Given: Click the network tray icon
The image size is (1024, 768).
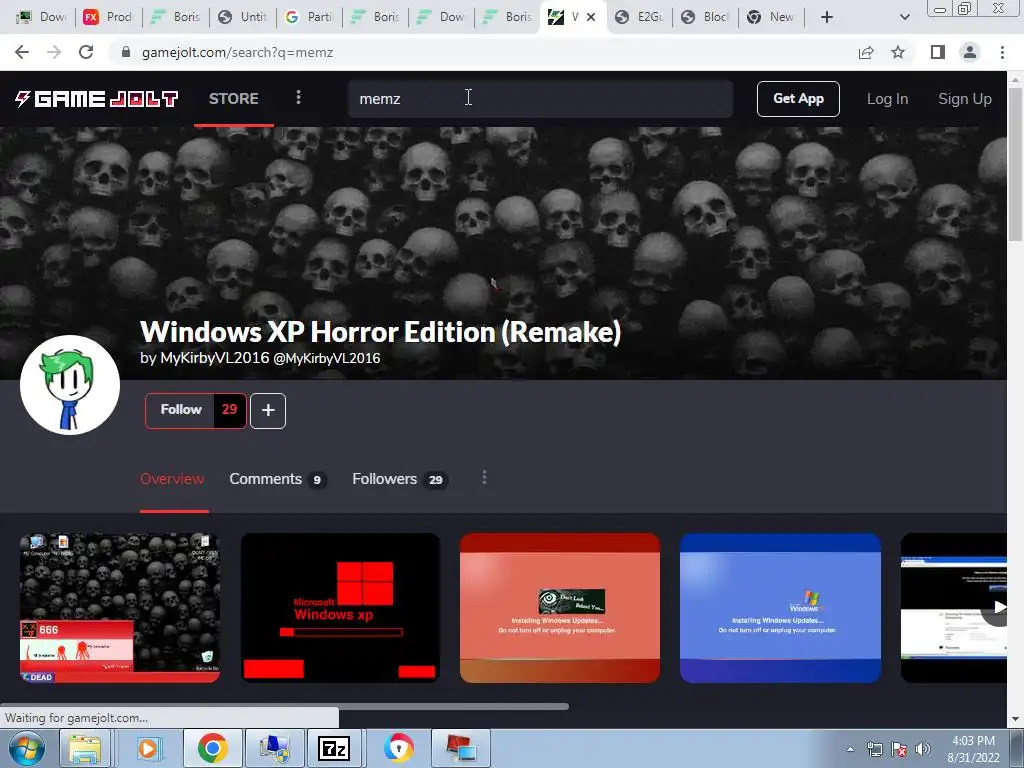Looking at the screenshot, I should 874,749.
